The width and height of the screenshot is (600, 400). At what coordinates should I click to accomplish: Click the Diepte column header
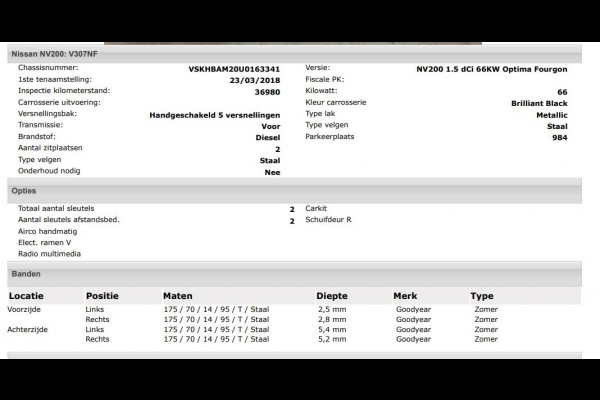(x=332, y=296)
